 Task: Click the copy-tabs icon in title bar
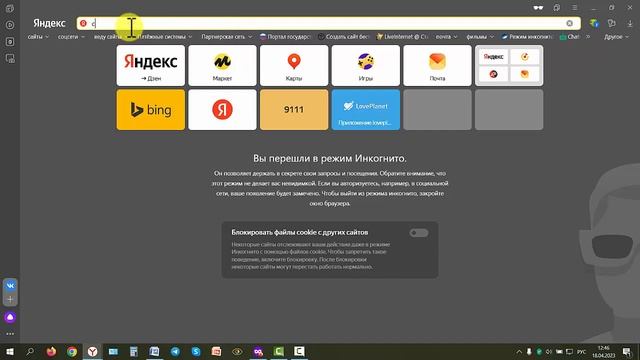(557, 8)
